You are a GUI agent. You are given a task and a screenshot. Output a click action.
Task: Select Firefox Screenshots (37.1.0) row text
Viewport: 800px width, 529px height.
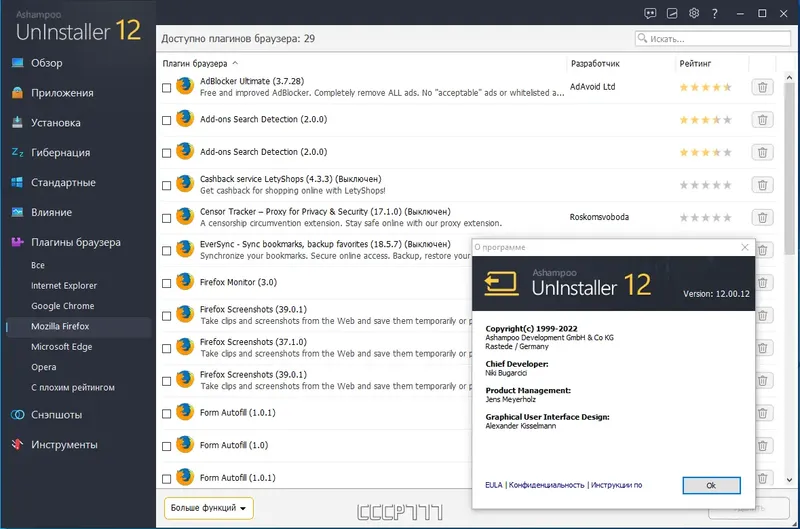[x=253, y=342]
